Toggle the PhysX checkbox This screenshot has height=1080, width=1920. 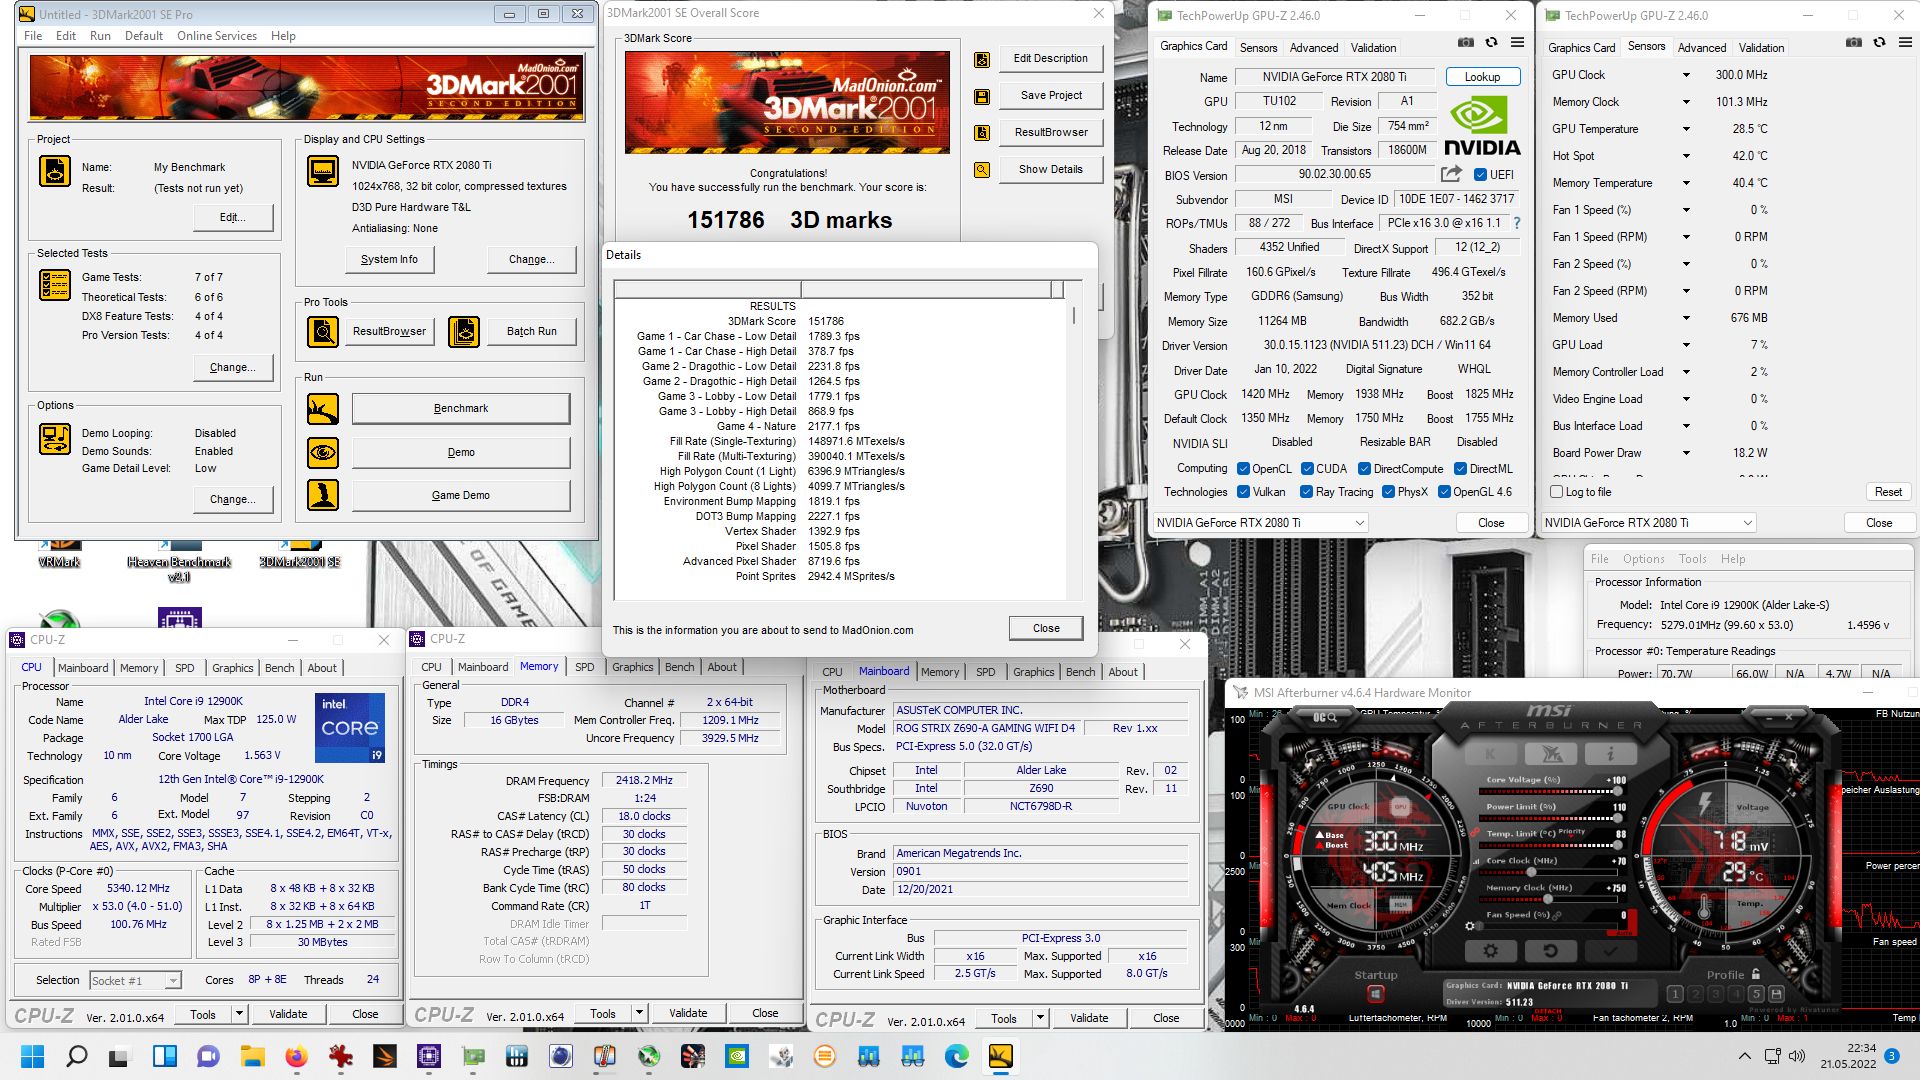coord(1388,492)
